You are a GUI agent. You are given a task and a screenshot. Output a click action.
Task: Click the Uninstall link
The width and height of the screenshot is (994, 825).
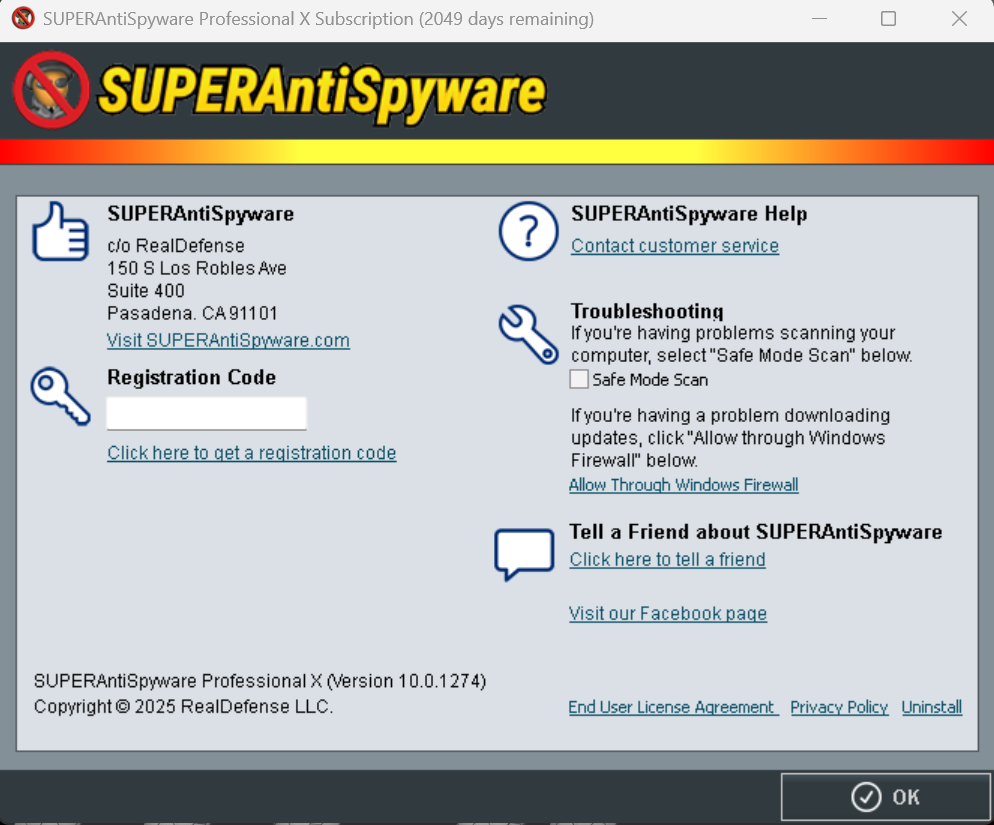coord(931,707)
